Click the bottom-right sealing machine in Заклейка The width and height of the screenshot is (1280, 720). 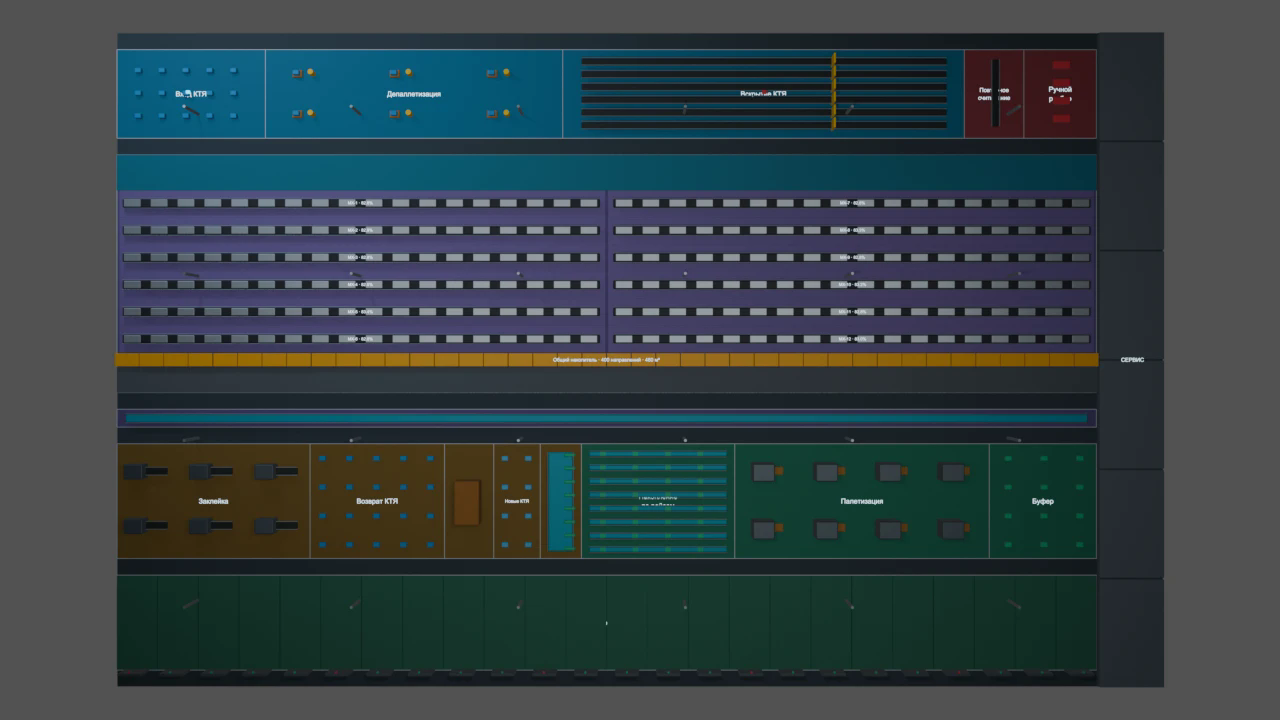pyautogui.click(x=275, y=525)
